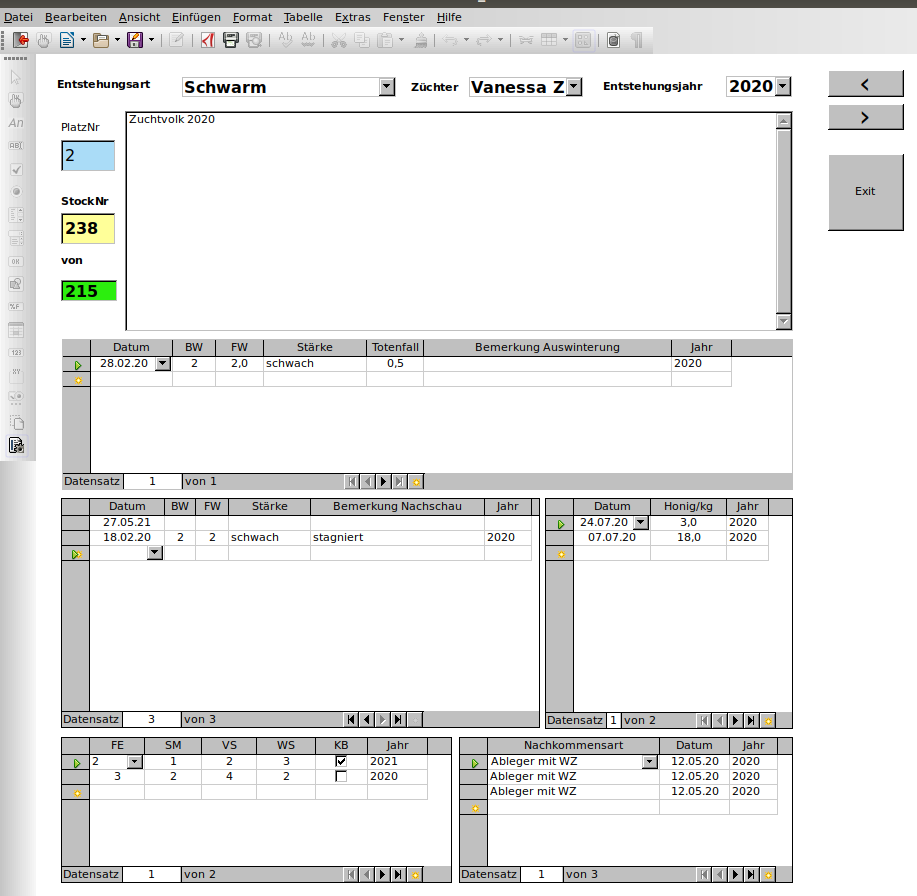Open the Züchter Vanessa Z dropdown
917x896 pixels.
pos(574,87)
